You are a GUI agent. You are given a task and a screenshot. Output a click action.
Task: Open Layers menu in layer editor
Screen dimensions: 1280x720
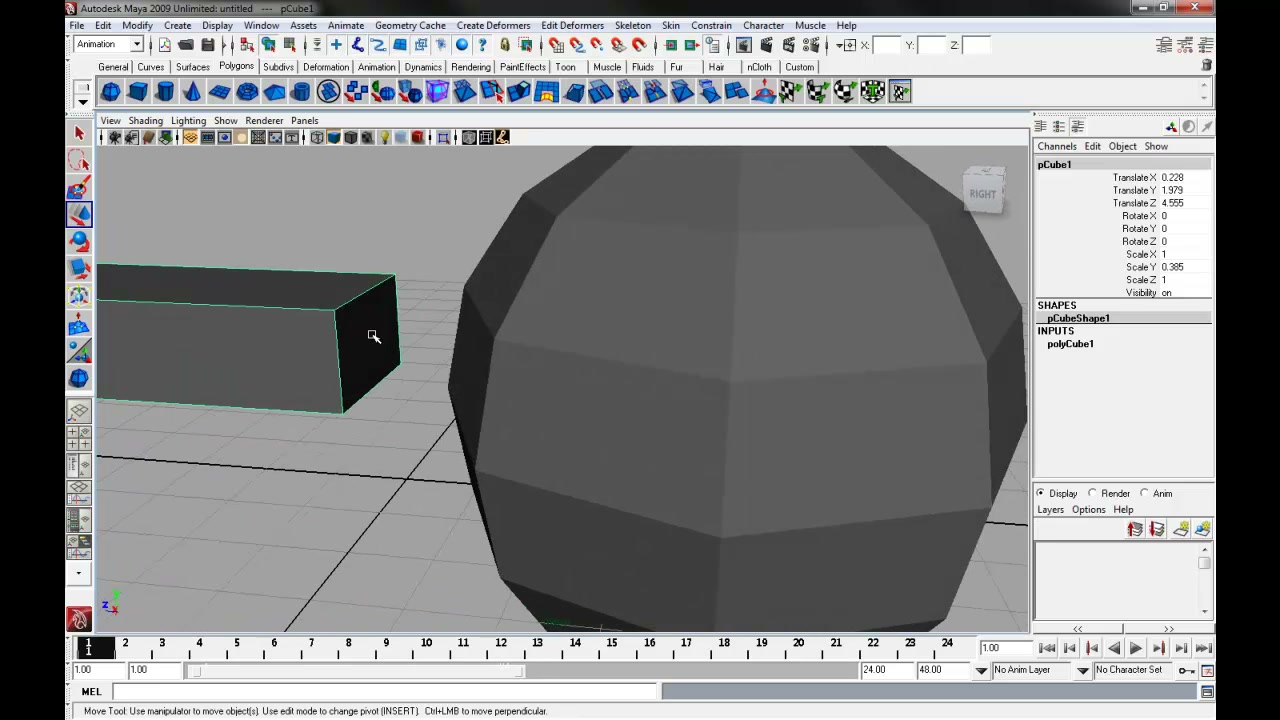[x=1050, y=509]
